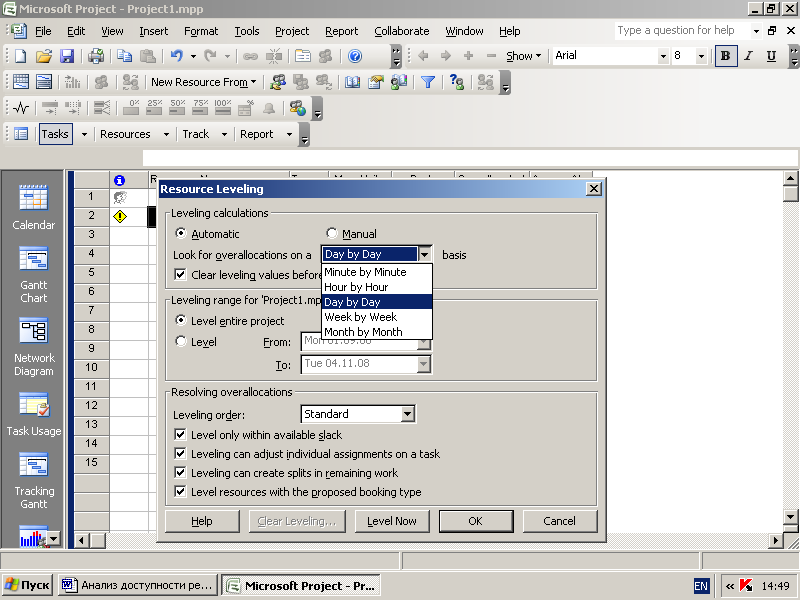This screenshot has height=600, width=800.
Task: Toggle adjust individual assignments checkbox
Action: pos(180,454)
